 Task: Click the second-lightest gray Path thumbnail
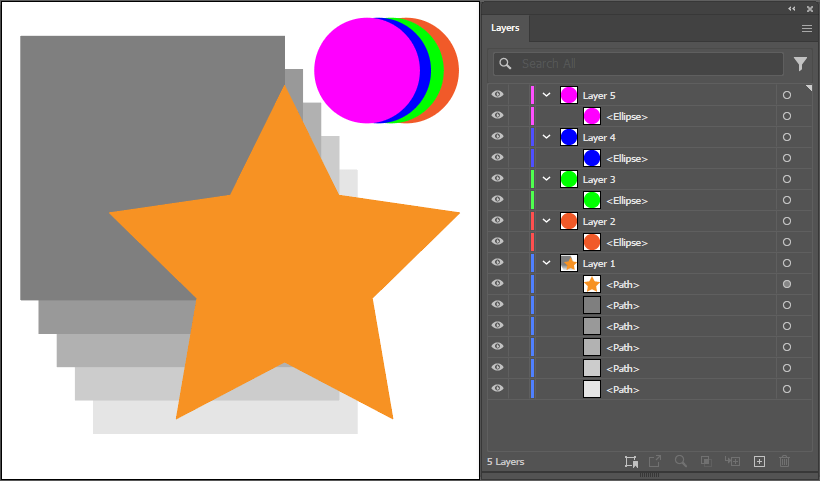click(x=592, y=368)
